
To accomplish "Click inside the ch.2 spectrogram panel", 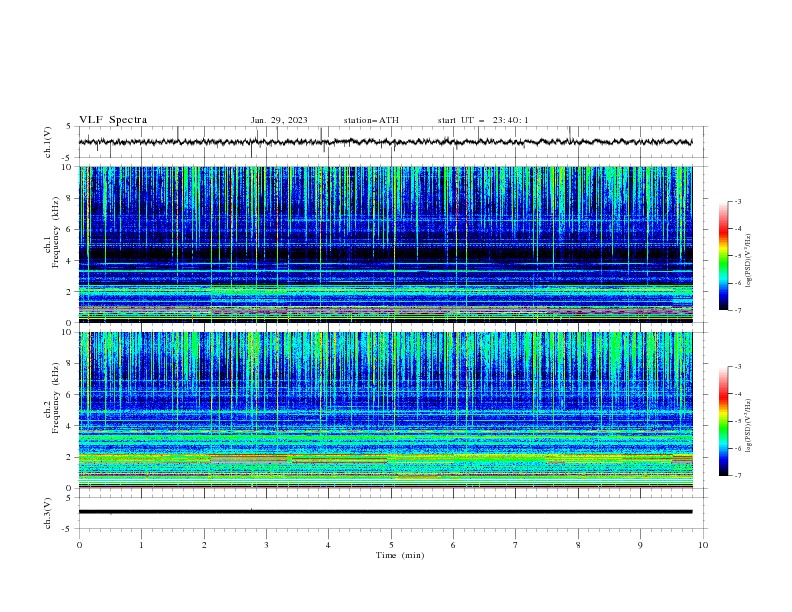I will pos(385,410).
